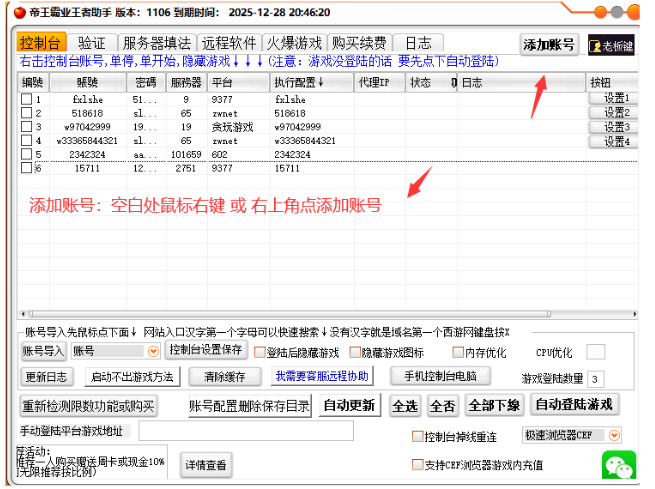Click the 全选 button
Image resolution: width=655 pixels, height=489 pixels.
pos(405,406)
